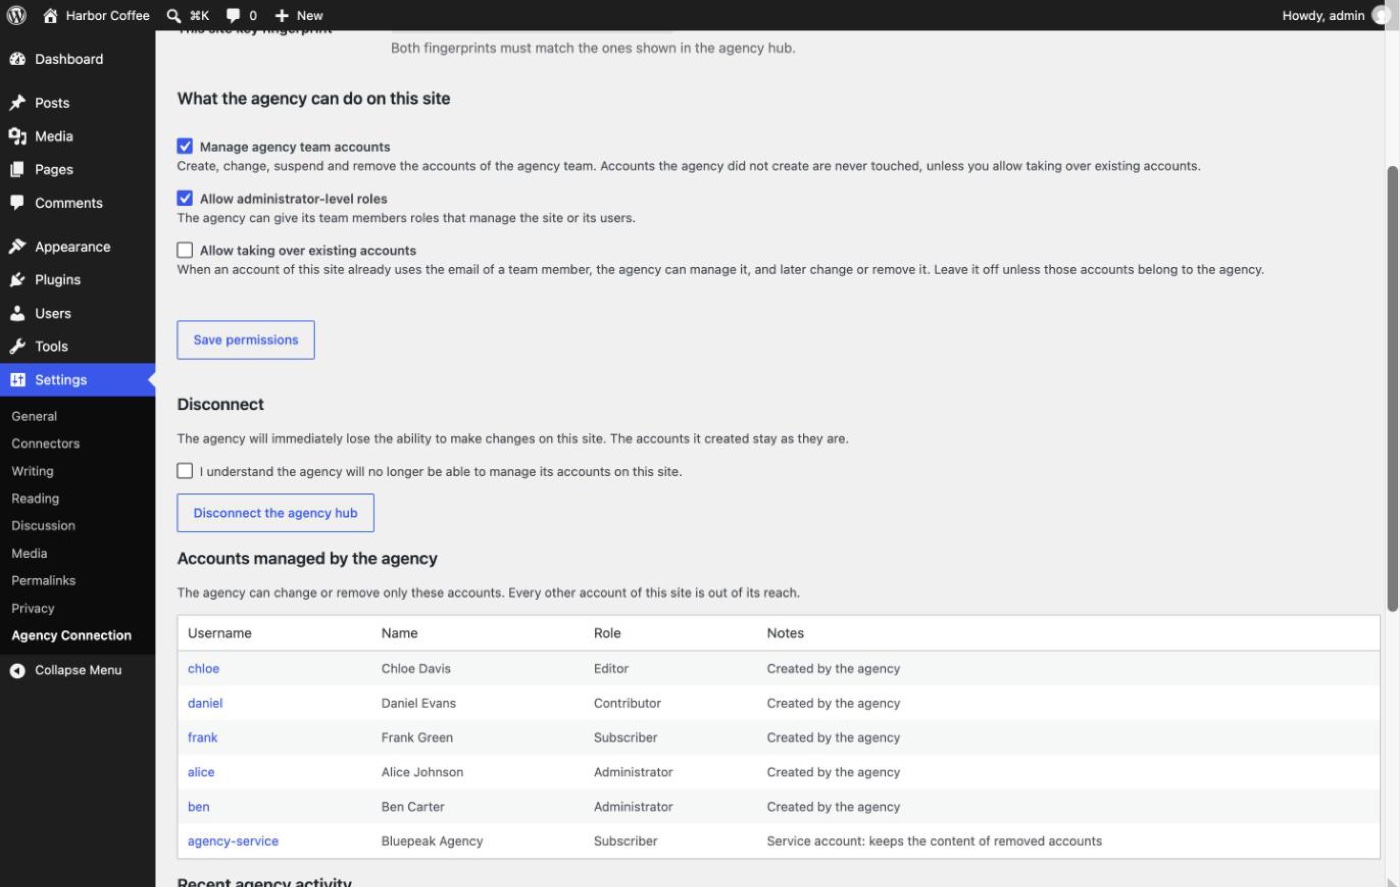Open the Reading settings submenu item
The height and width of the screenshot is (887, 1400).
coord(35,498)
